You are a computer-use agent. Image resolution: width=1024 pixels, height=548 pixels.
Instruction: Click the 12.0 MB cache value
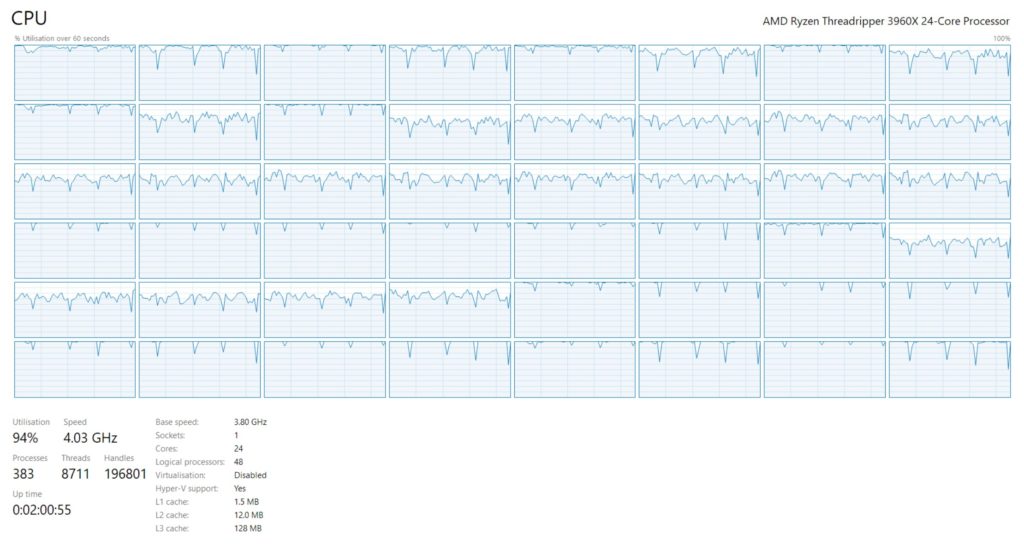coord(248,515)
